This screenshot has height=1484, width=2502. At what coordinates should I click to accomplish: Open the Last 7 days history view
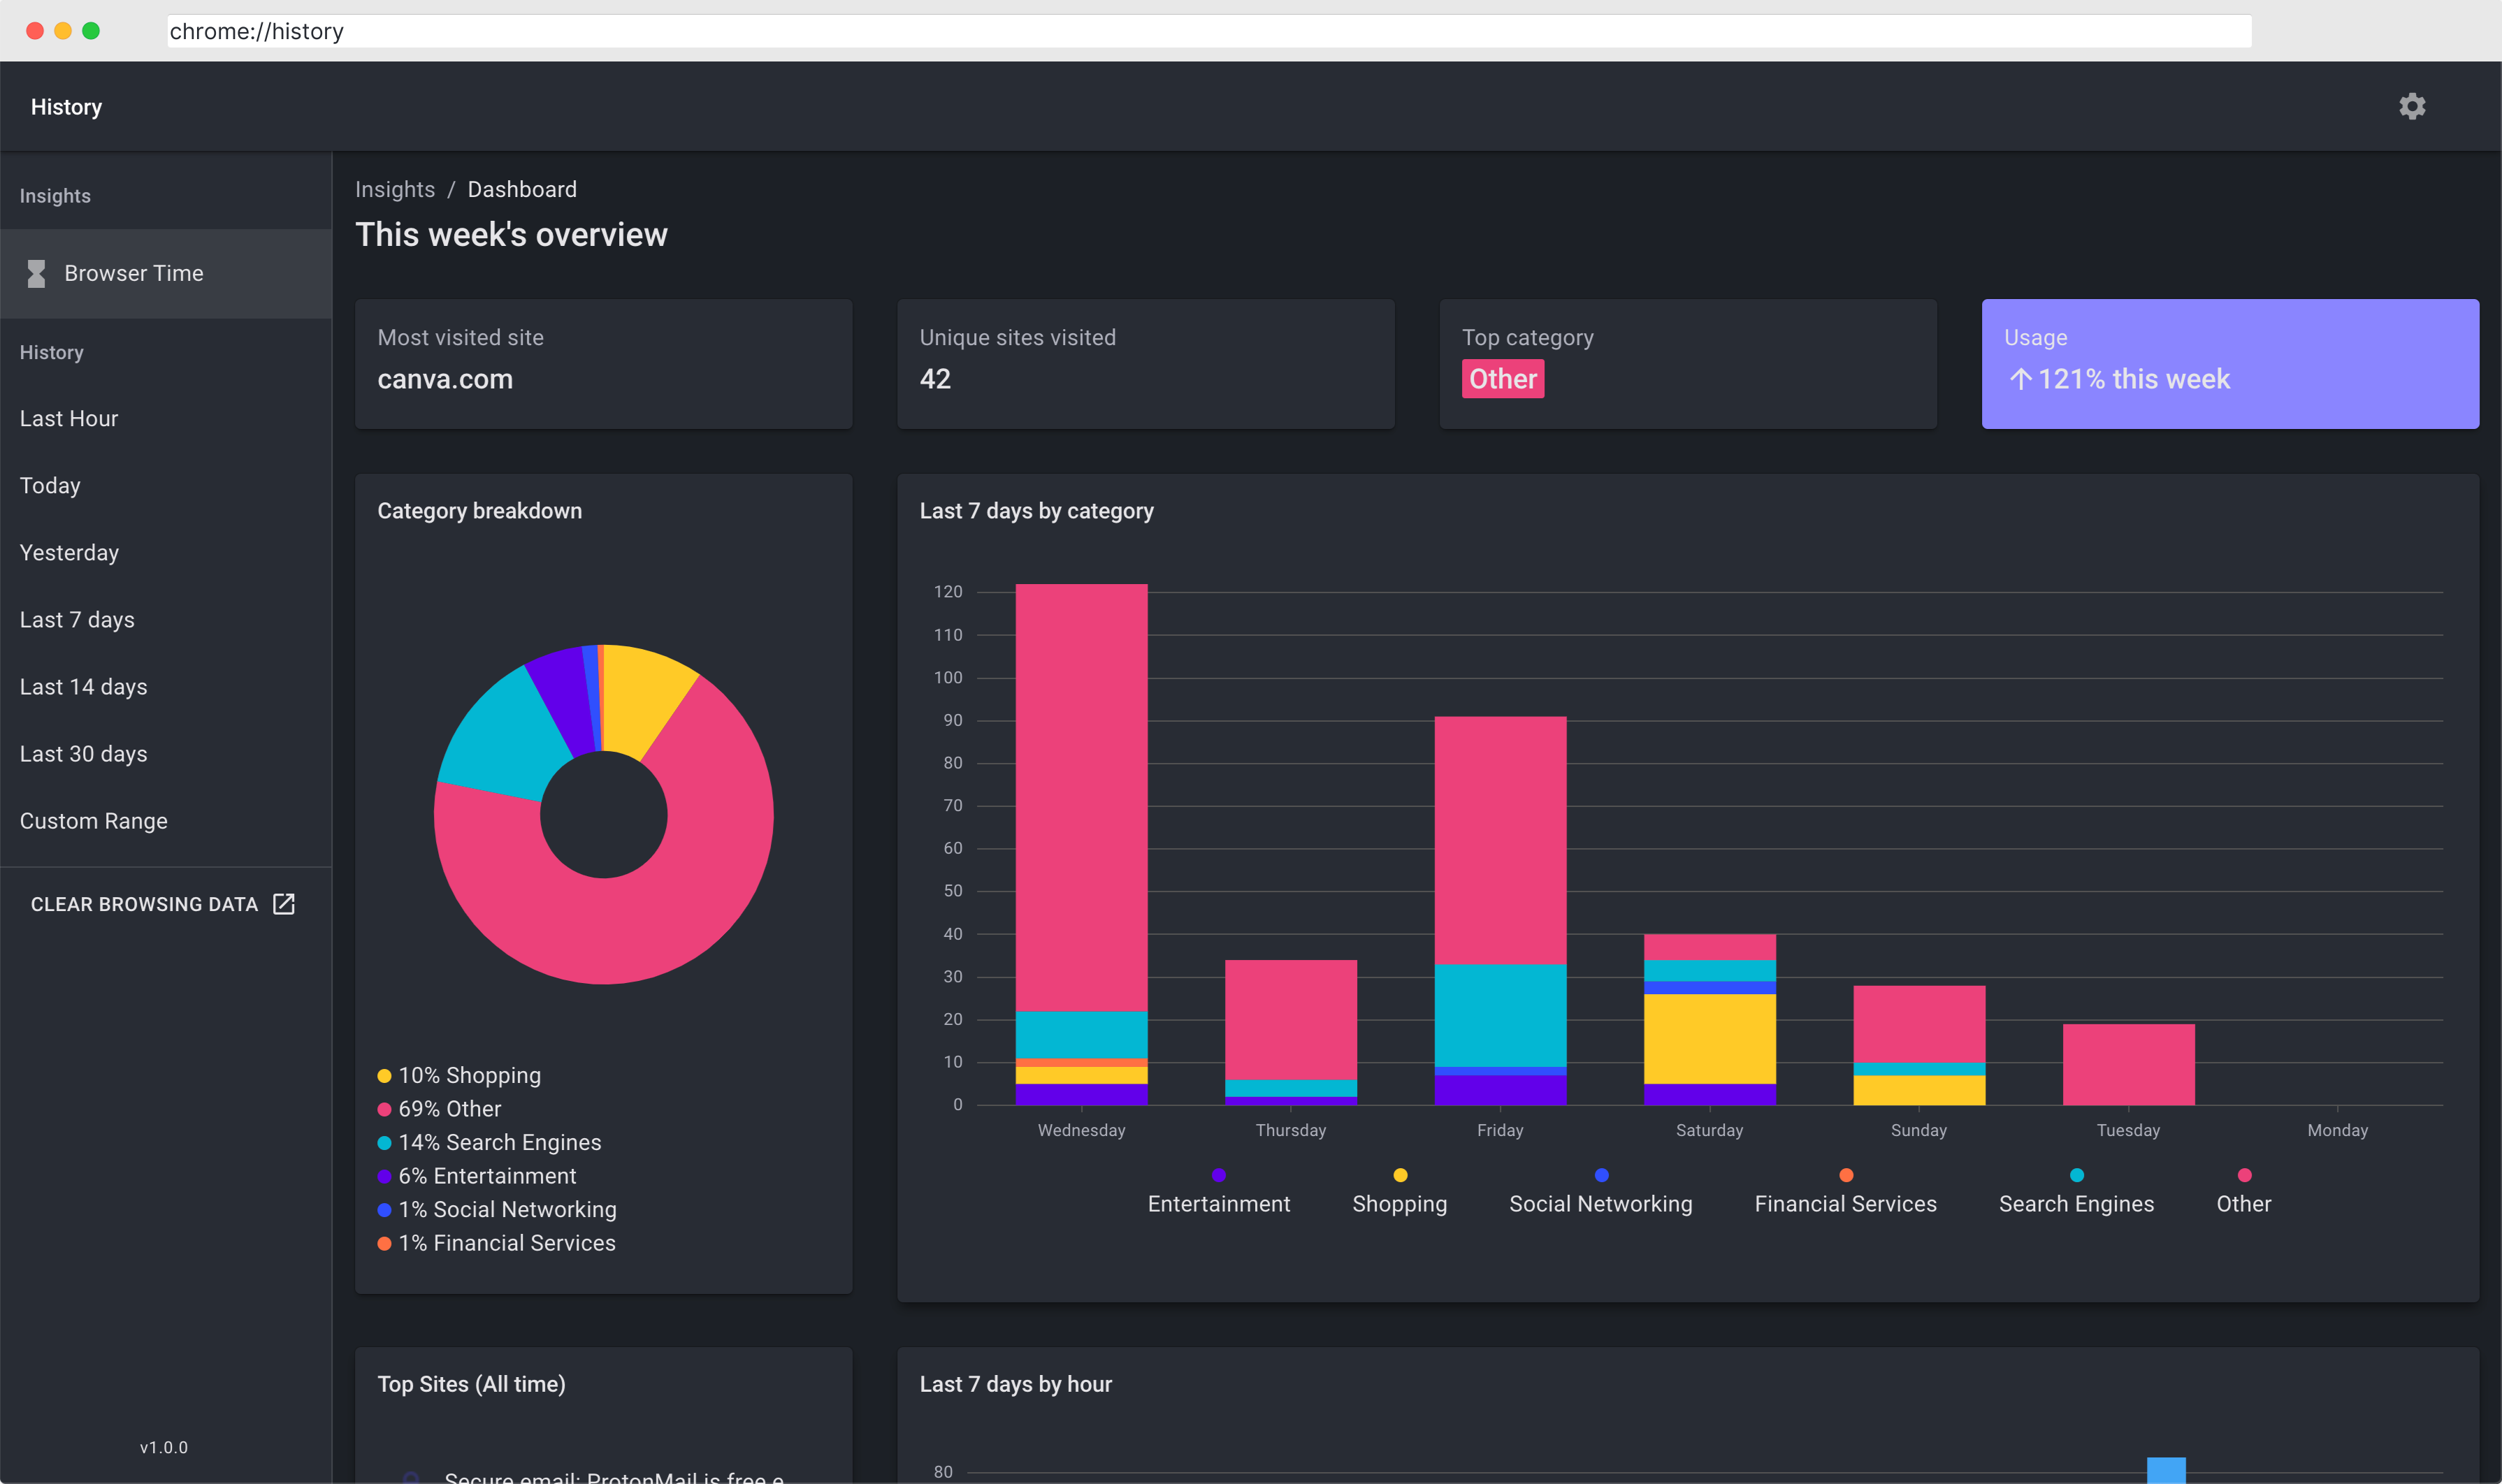click(x=77, y=620)
